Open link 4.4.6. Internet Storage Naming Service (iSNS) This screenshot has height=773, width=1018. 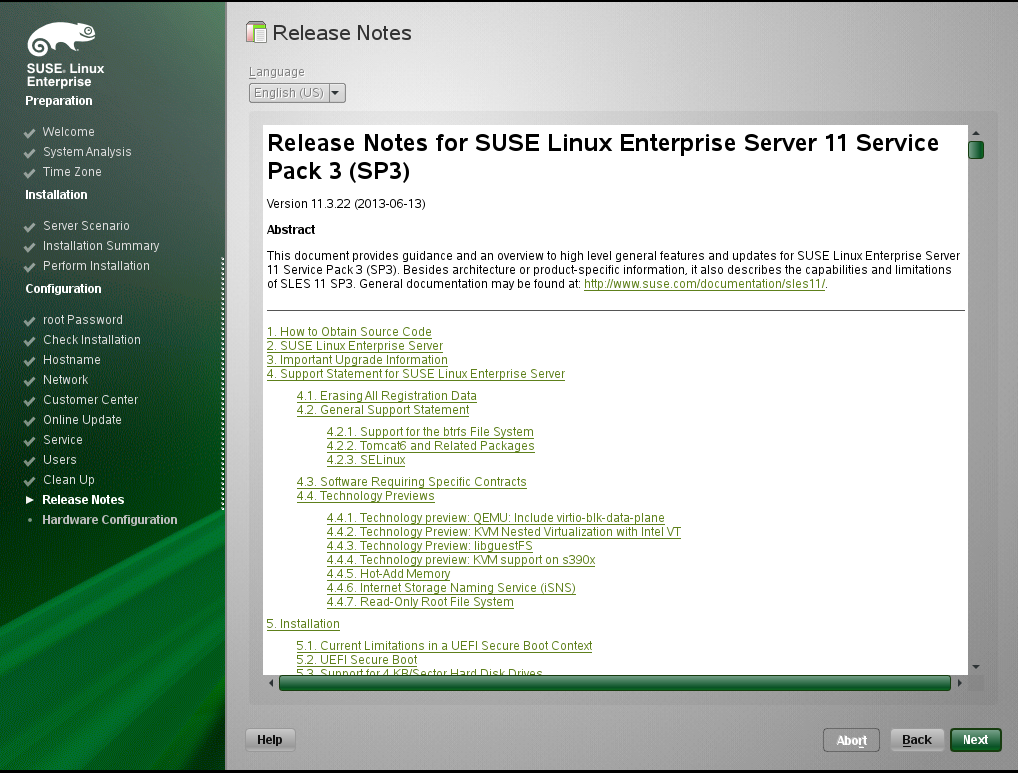click(451, 588)
